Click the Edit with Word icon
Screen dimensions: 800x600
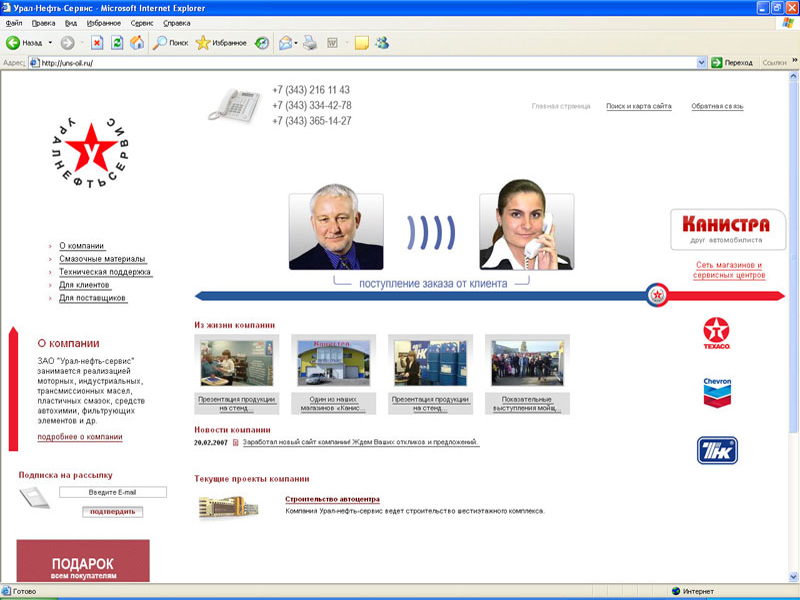pyautogui.click(x=332, y=43)
